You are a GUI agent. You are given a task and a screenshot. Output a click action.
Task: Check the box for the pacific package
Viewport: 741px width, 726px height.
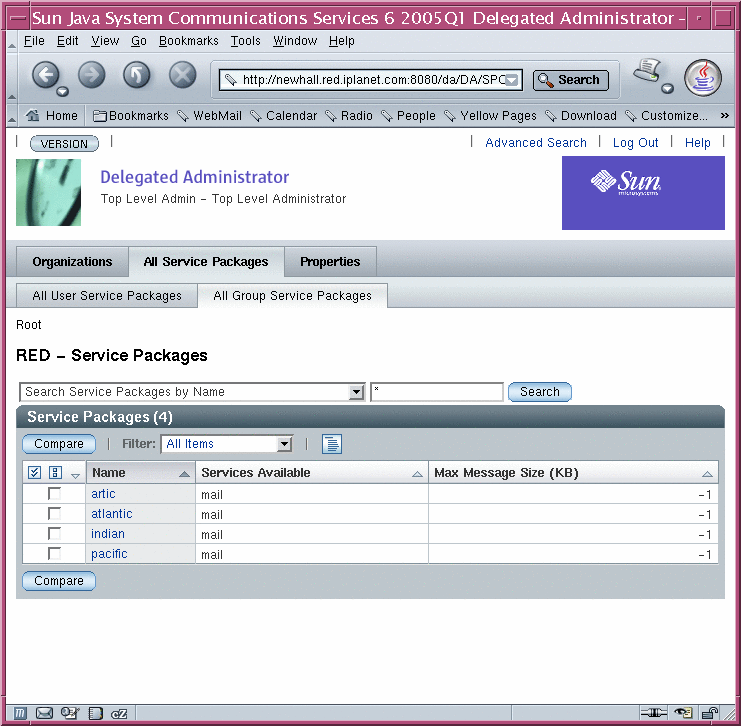54,553
